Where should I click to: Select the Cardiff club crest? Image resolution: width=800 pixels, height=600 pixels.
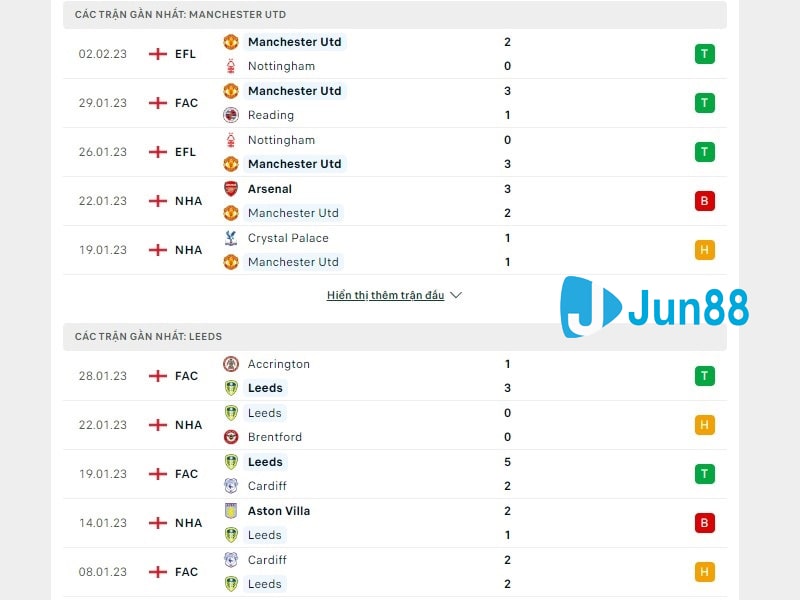pos(230,486)
